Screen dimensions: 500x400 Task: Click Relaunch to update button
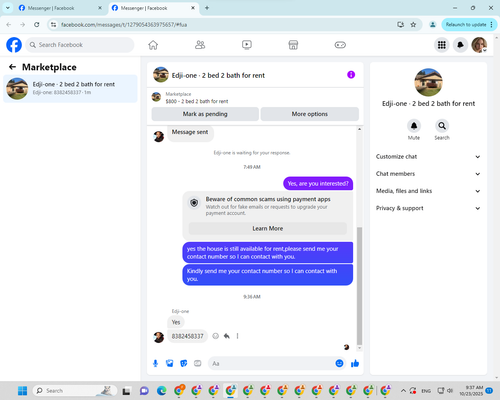point(466,24)
